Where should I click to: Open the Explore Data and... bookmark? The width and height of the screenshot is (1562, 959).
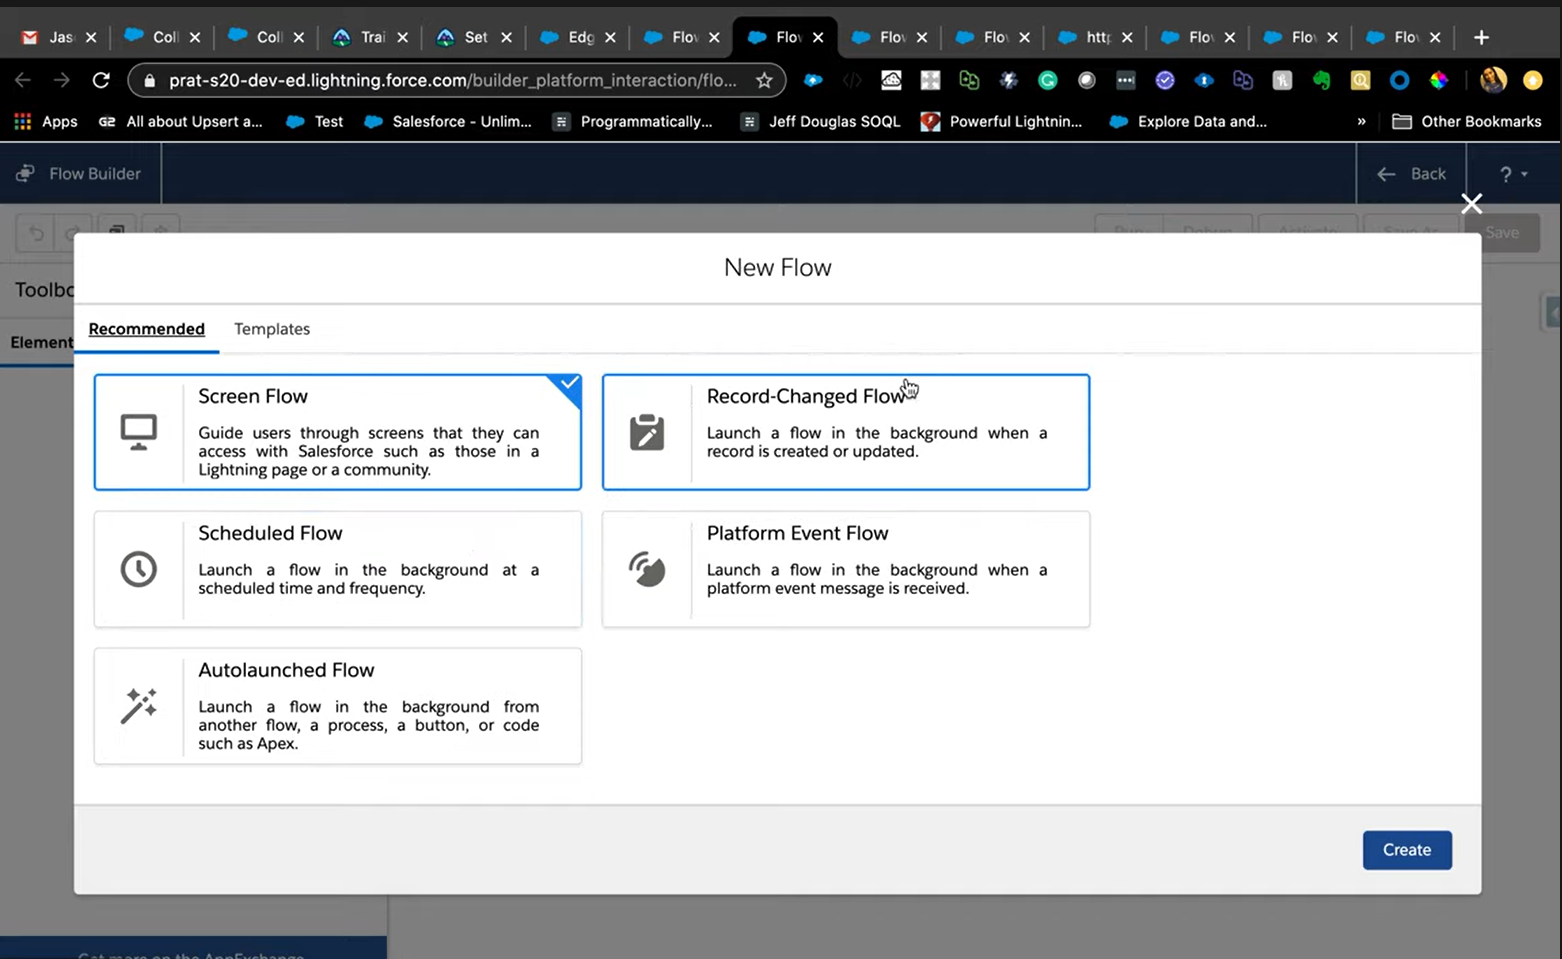coord(1188,121)
